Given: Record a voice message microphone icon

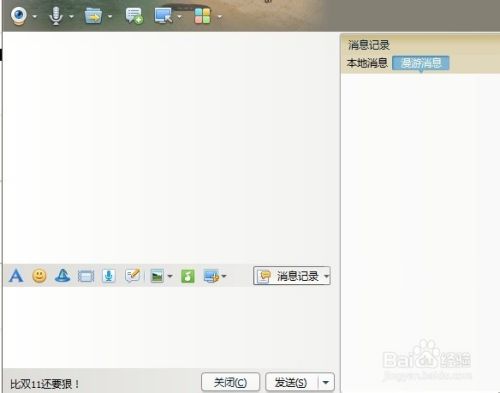Looking at the screenshot, I should coord(109,276).
